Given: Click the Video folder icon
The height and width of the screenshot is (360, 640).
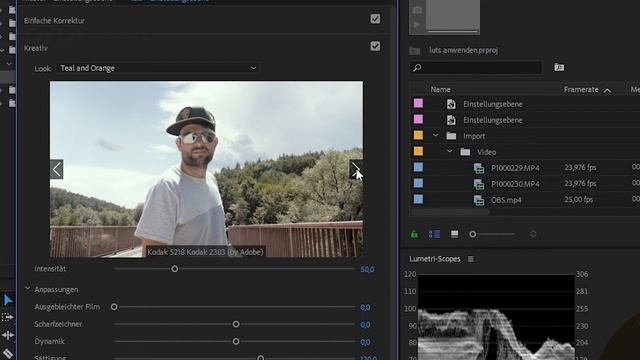Looking at the screenshot, I should coord(465,152).
